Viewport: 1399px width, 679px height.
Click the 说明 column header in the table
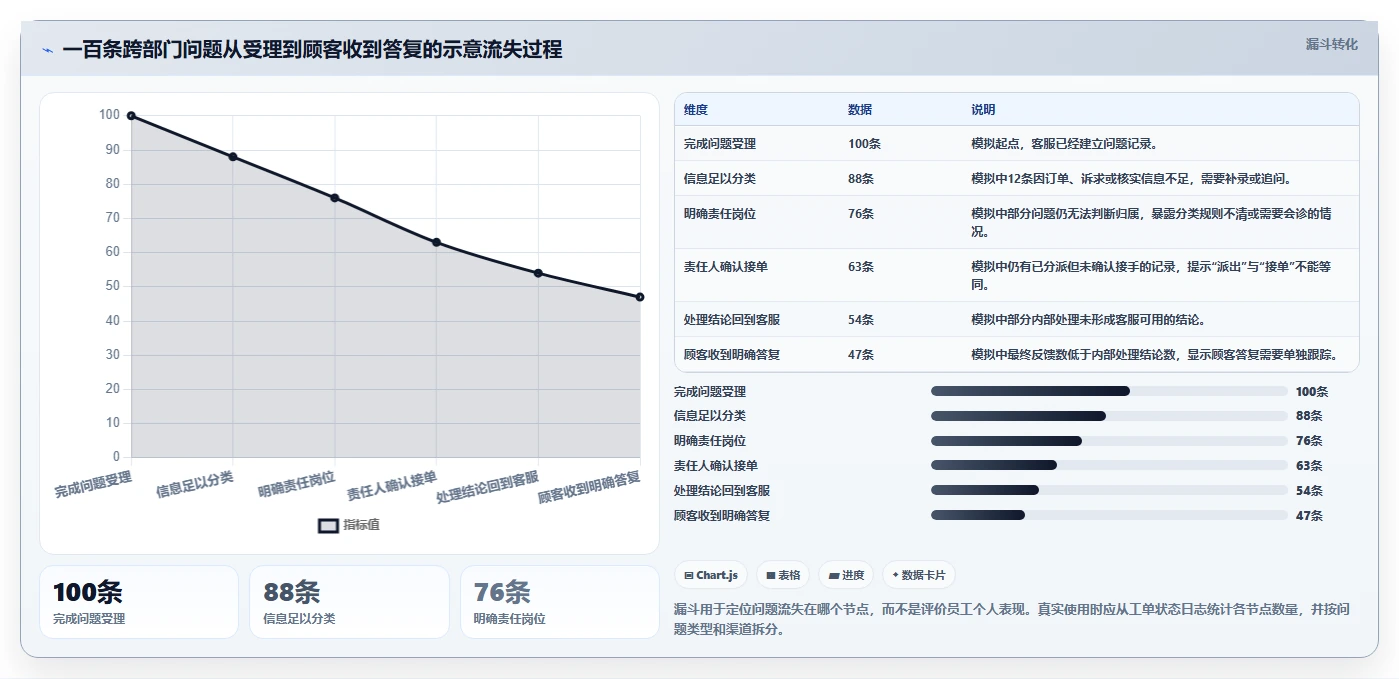pyautogui.click(x=983, y=110)
